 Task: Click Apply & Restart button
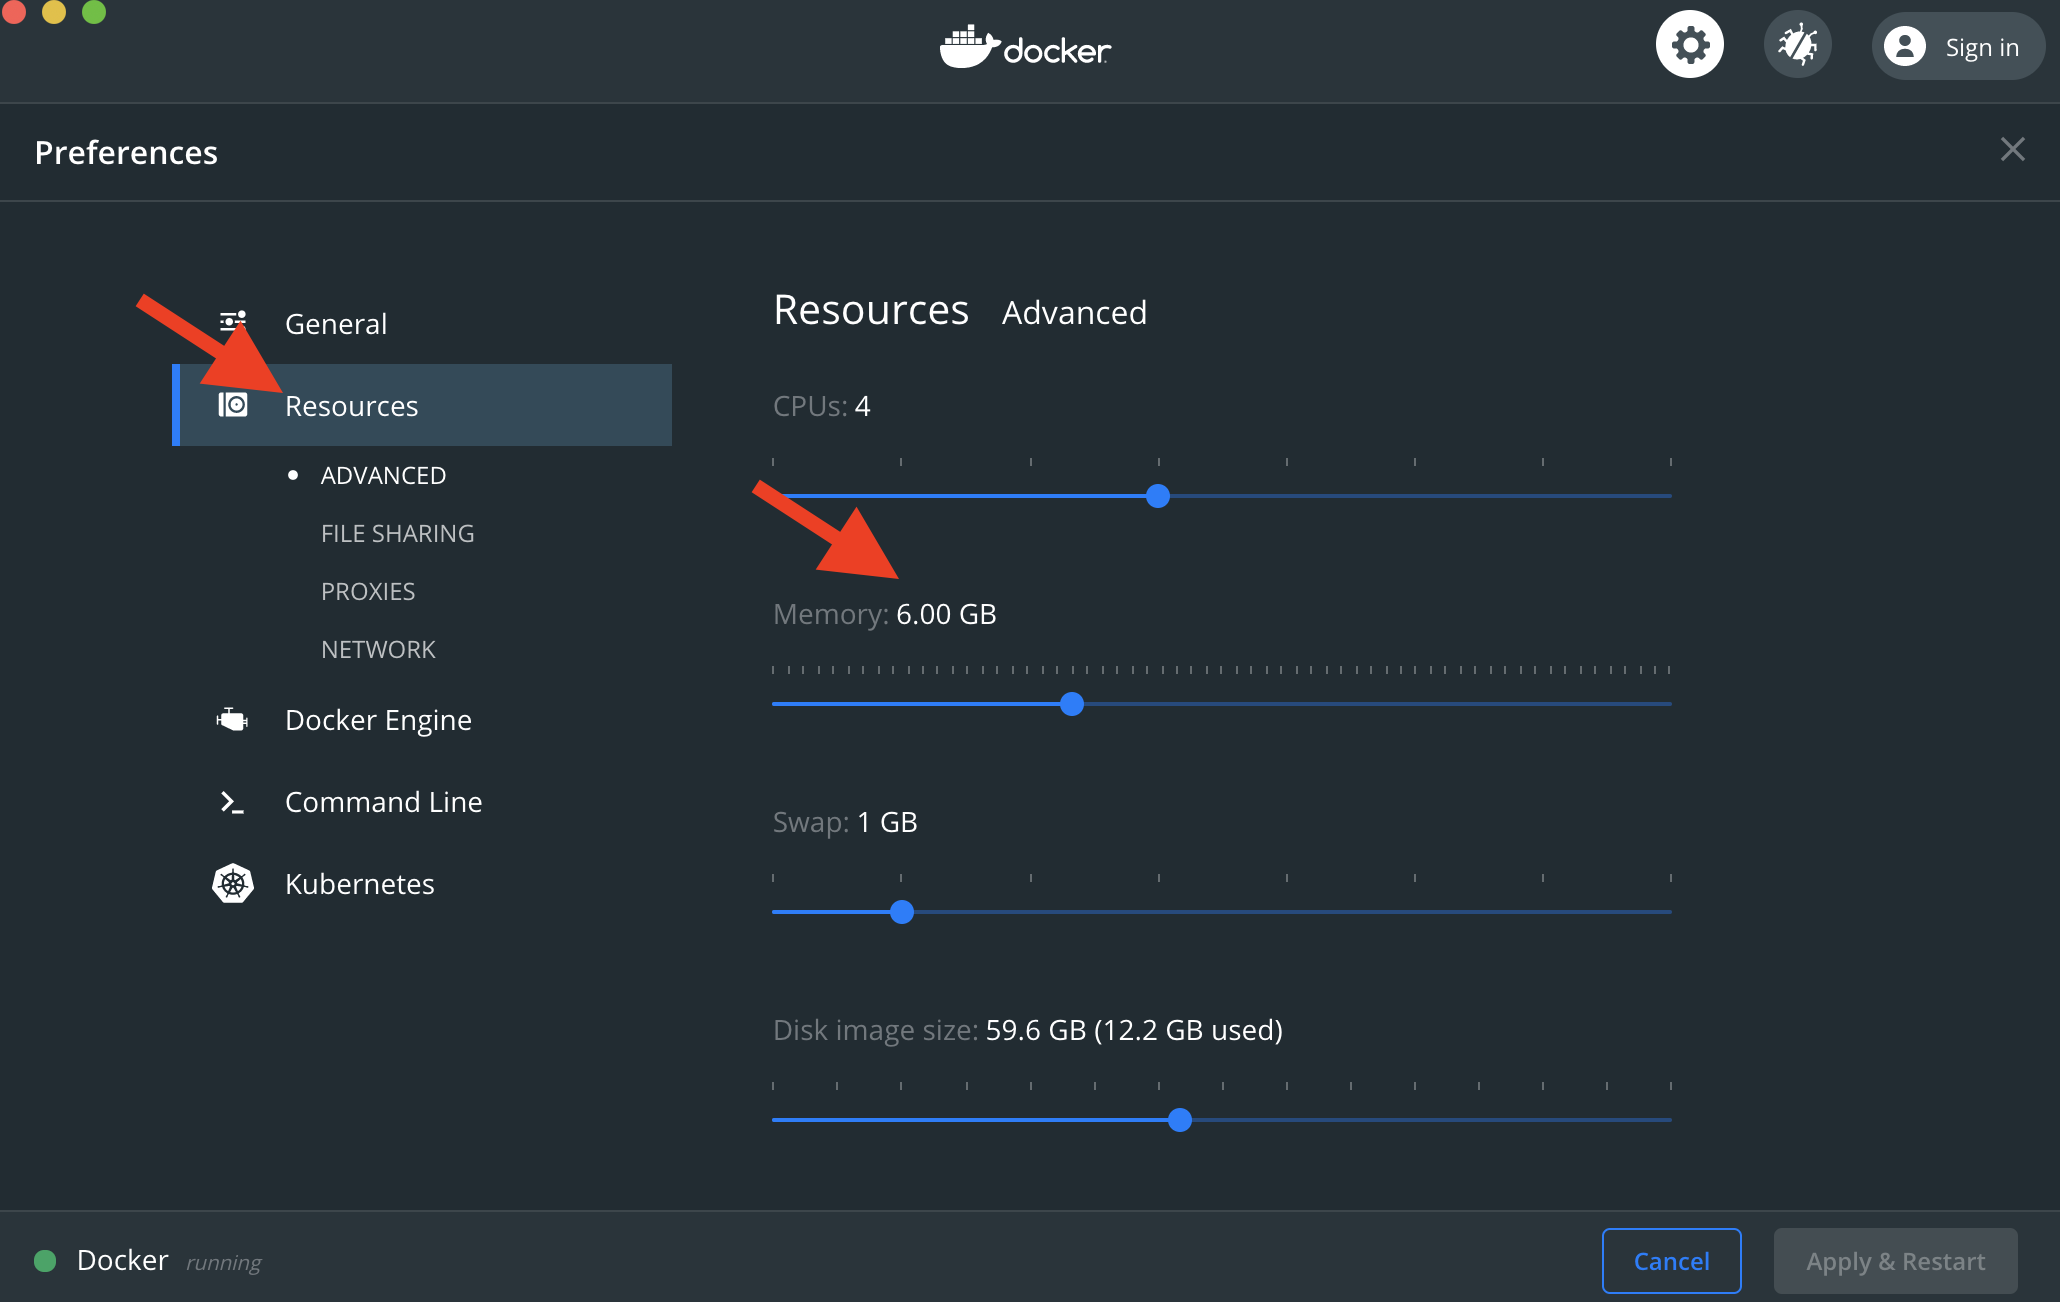point(1895,1261)
